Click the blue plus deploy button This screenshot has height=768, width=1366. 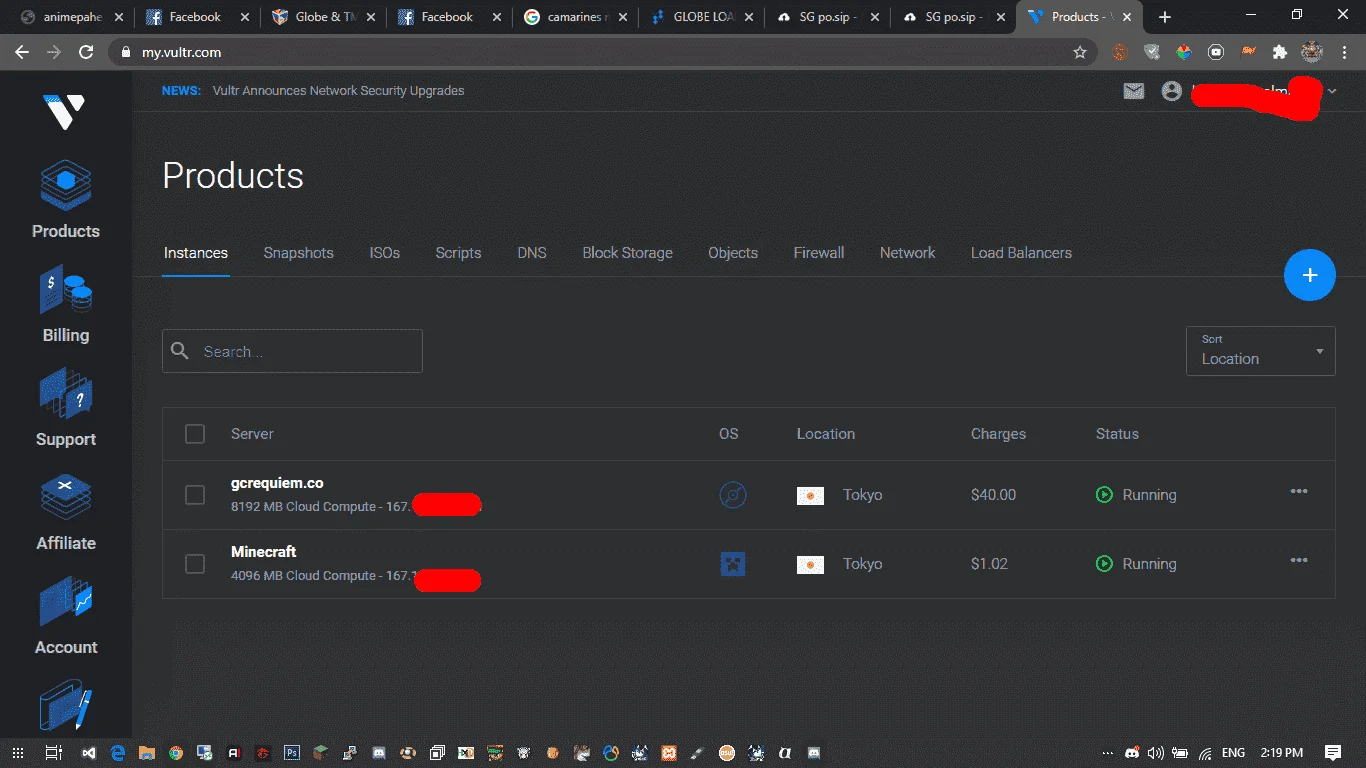click(x=1309, y=275)
